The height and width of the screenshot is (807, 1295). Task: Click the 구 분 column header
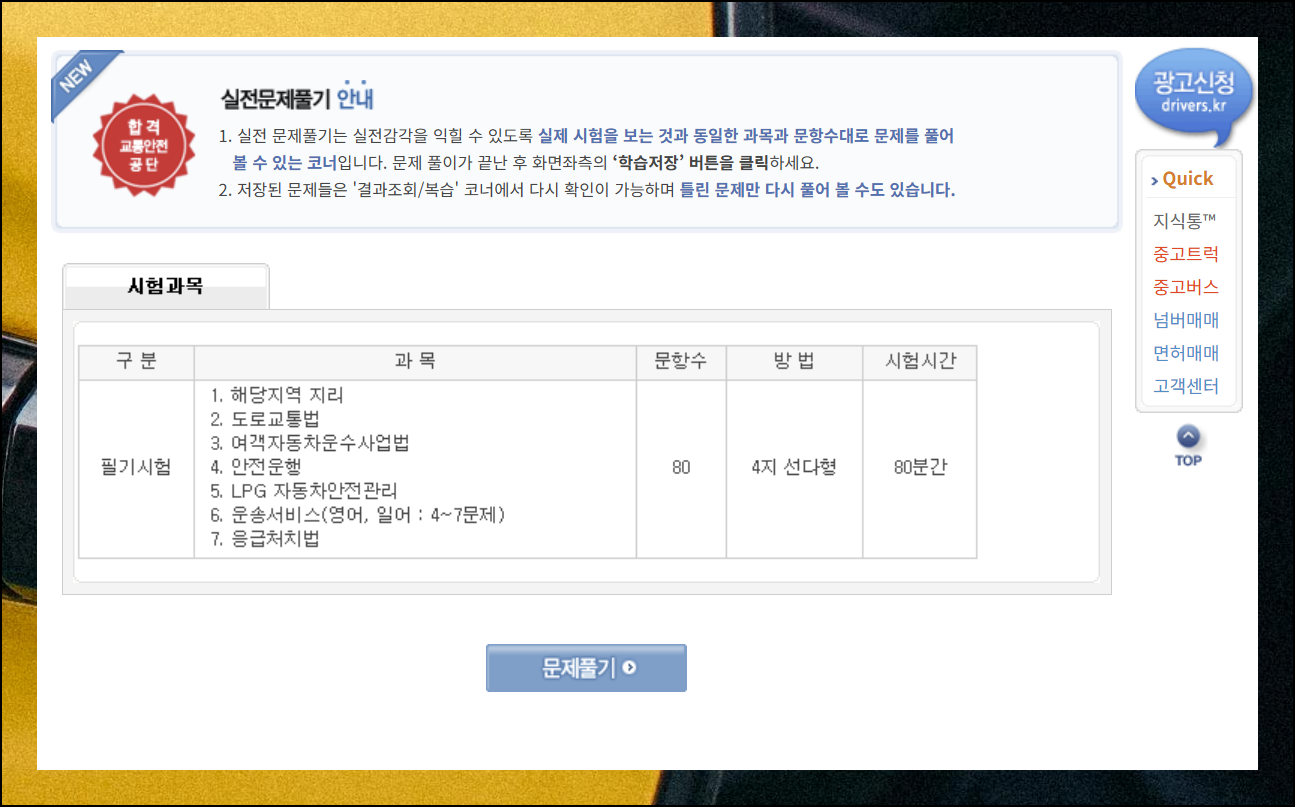tap(137, 363)
